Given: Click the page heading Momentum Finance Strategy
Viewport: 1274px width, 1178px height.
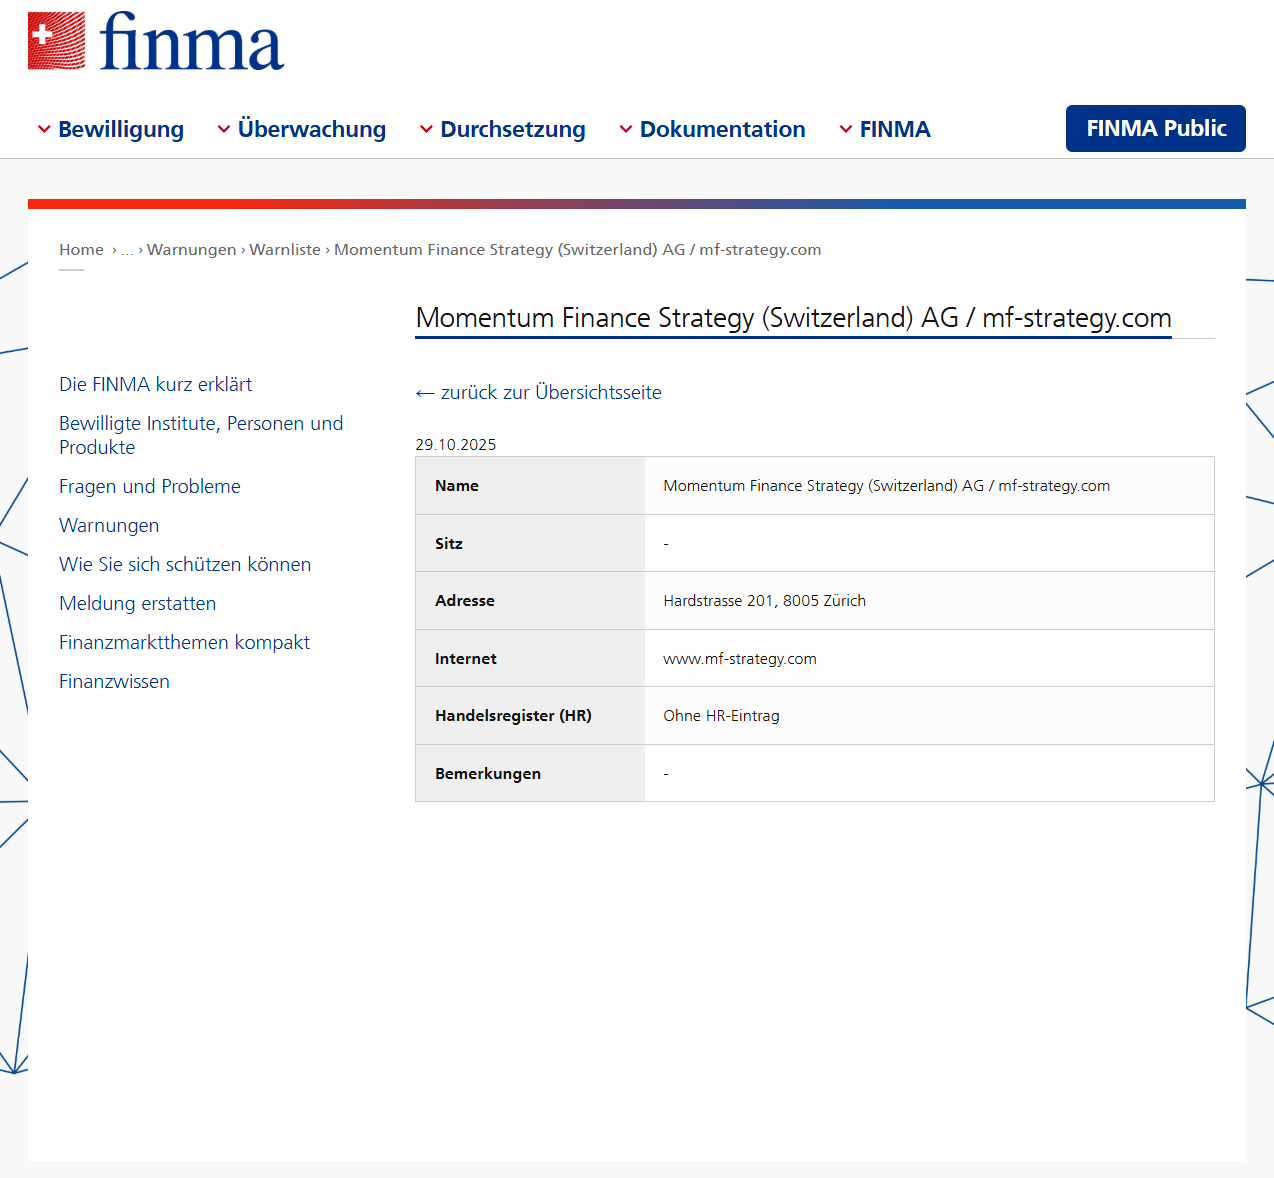Looking at the screenshot, I should point(793,318).
